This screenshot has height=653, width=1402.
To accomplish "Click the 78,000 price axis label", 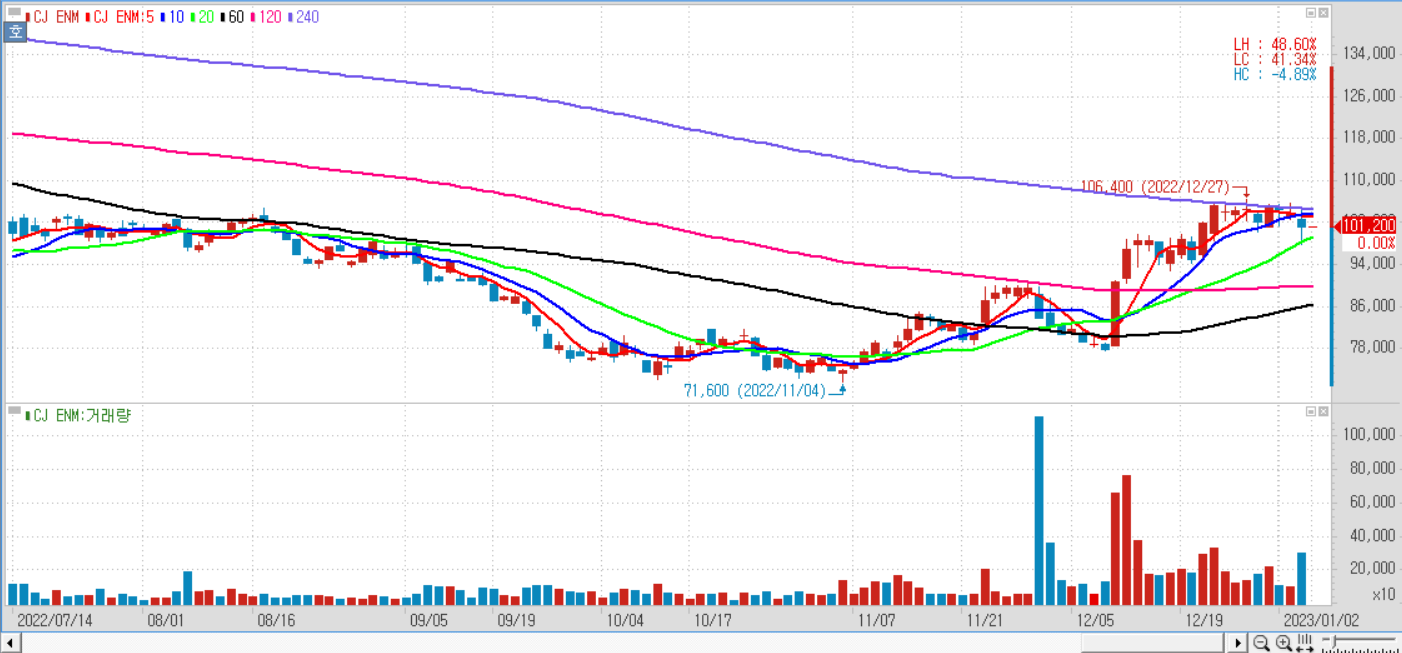I will pos(1374,348).
